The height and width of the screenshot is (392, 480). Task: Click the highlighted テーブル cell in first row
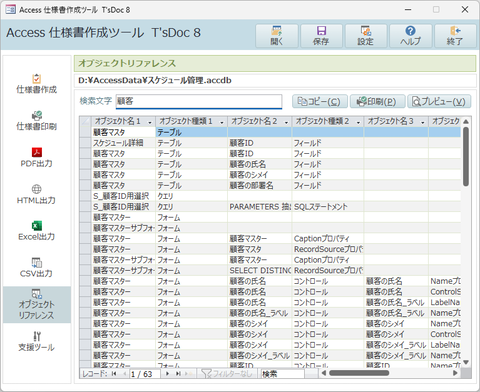tap(191, 132)
